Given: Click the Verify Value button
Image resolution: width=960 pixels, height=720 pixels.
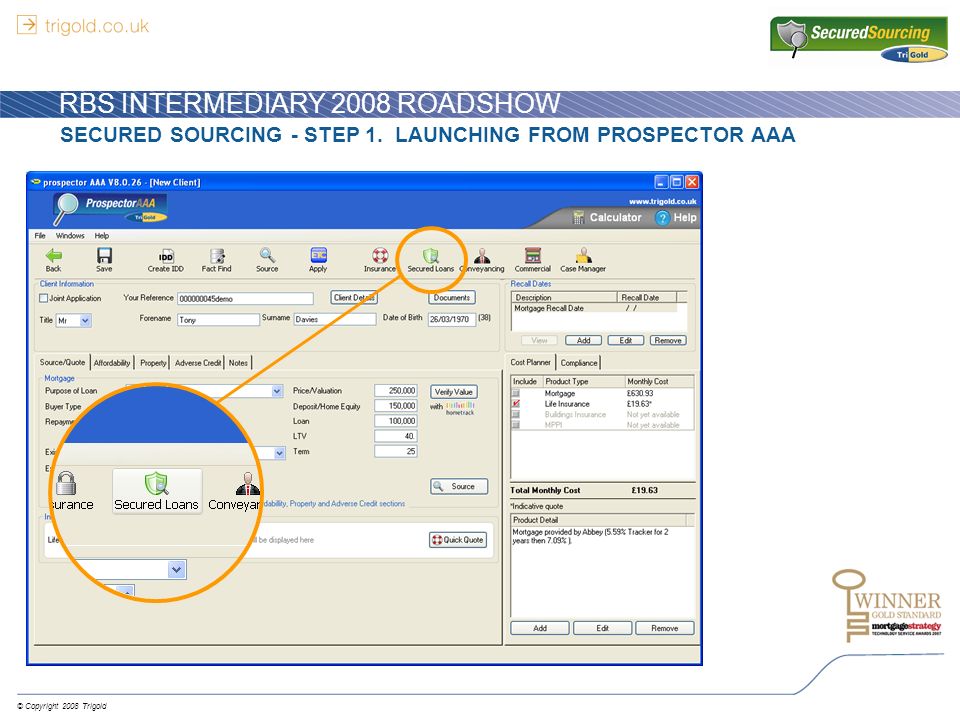Looking at the screenshot, I should (454, 392).
